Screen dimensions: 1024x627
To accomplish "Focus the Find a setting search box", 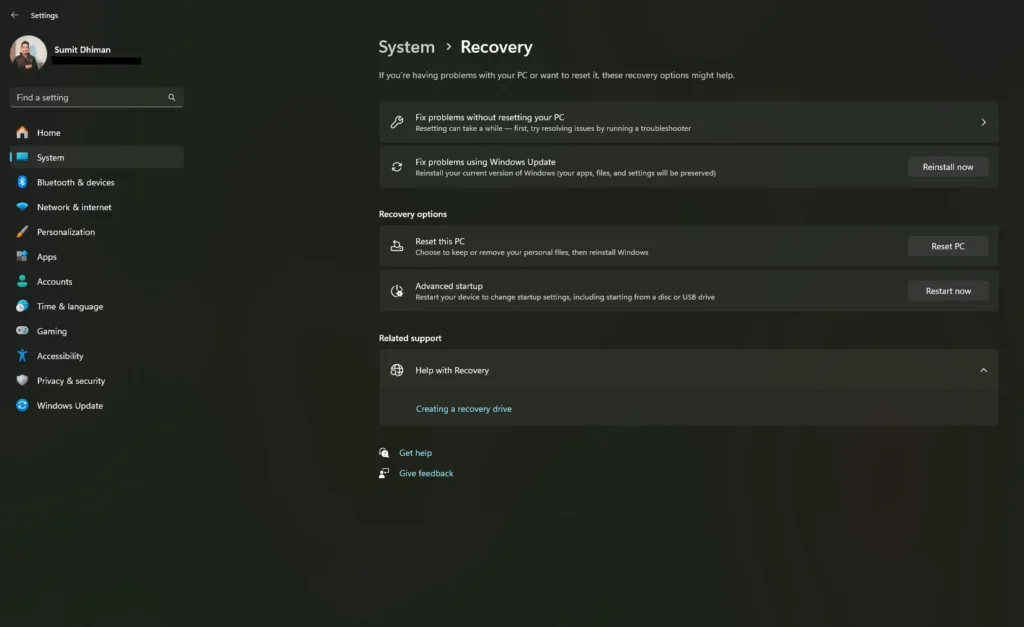I will pos(97,97).
